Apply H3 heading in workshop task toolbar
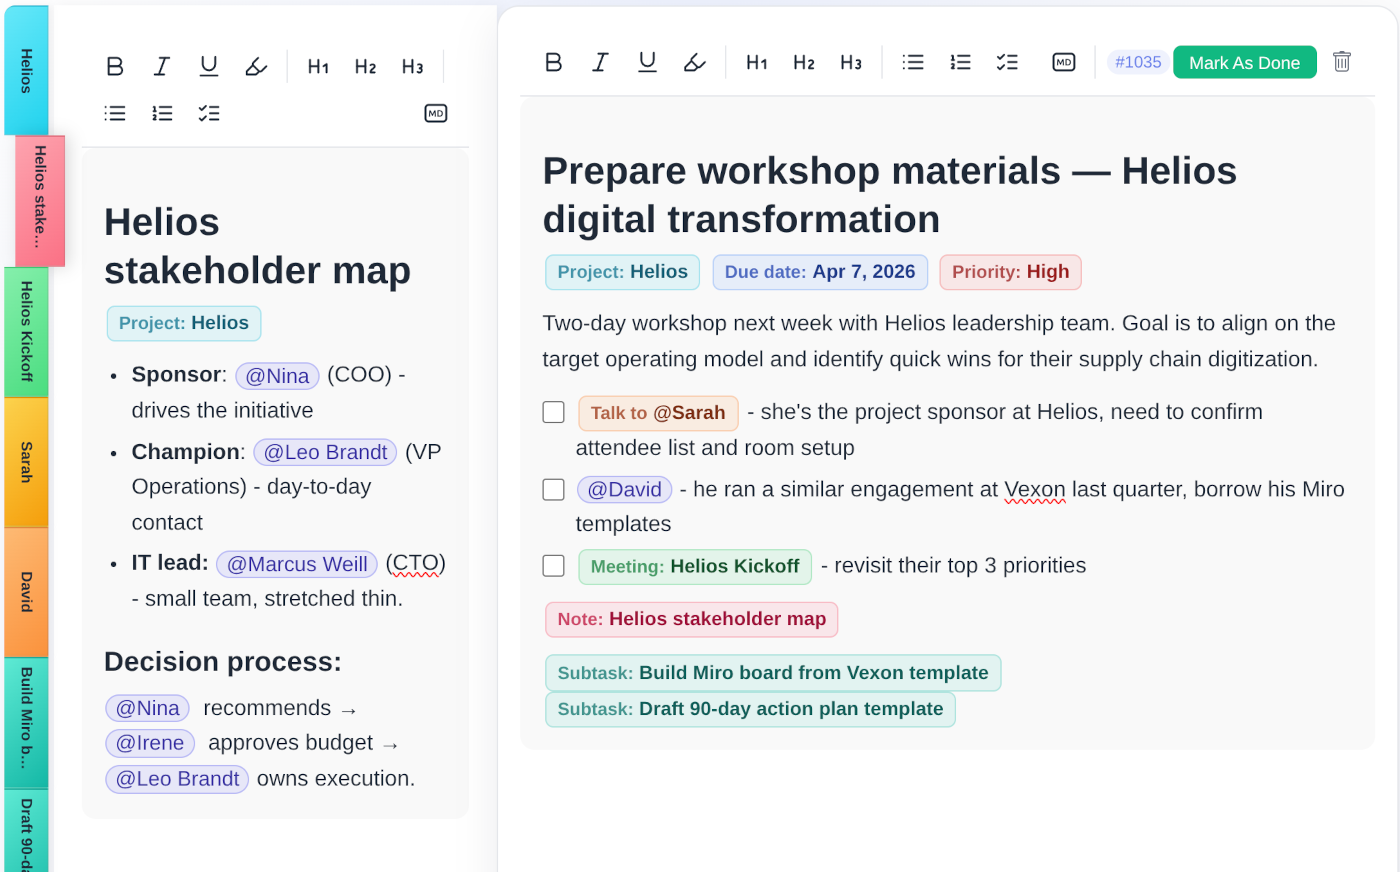Image resolution: width=1400 pixels, height=872 pixels. [x=851, y=62]
